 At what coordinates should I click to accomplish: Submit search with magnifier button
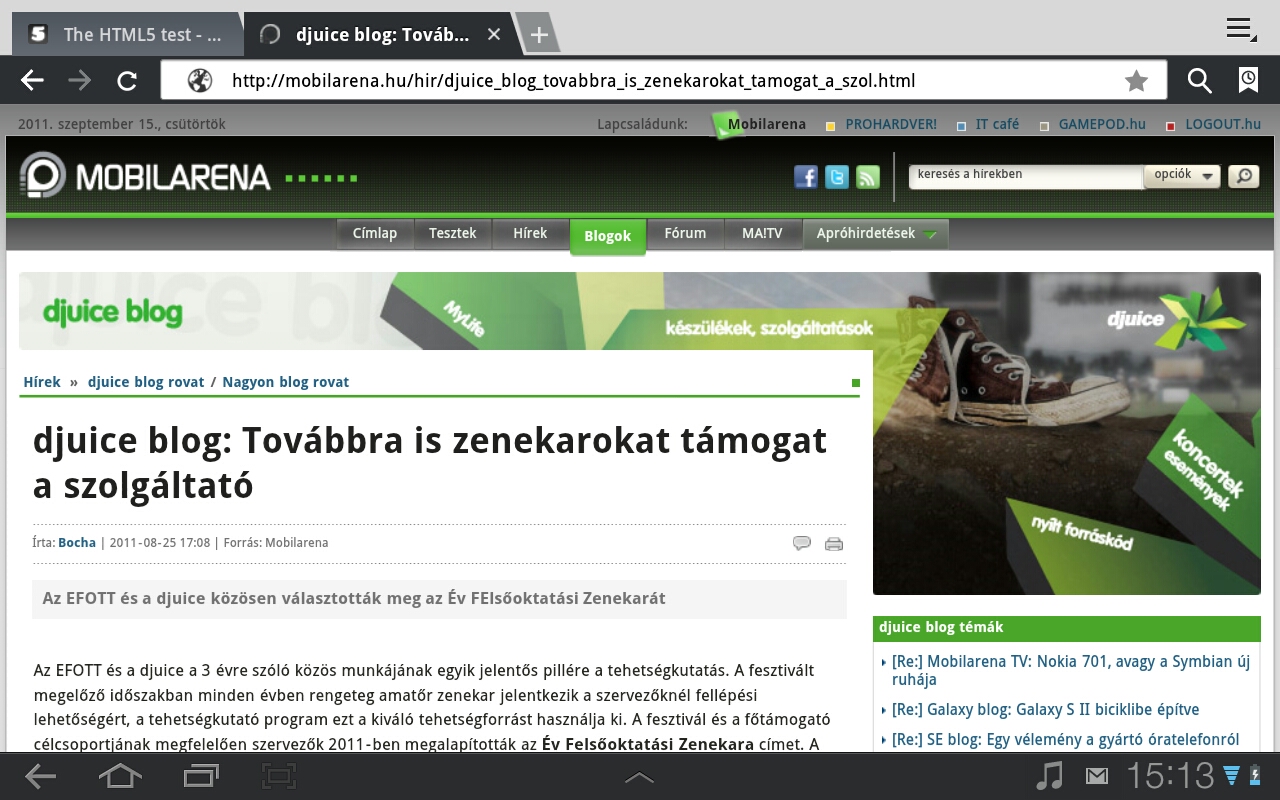click(1243, 176)
